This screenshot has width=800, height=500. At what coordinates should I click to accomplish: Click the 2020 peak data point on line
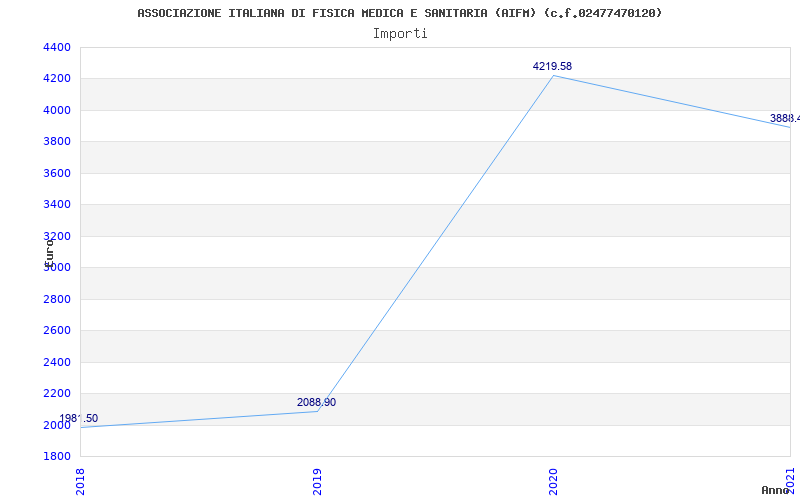554,76
